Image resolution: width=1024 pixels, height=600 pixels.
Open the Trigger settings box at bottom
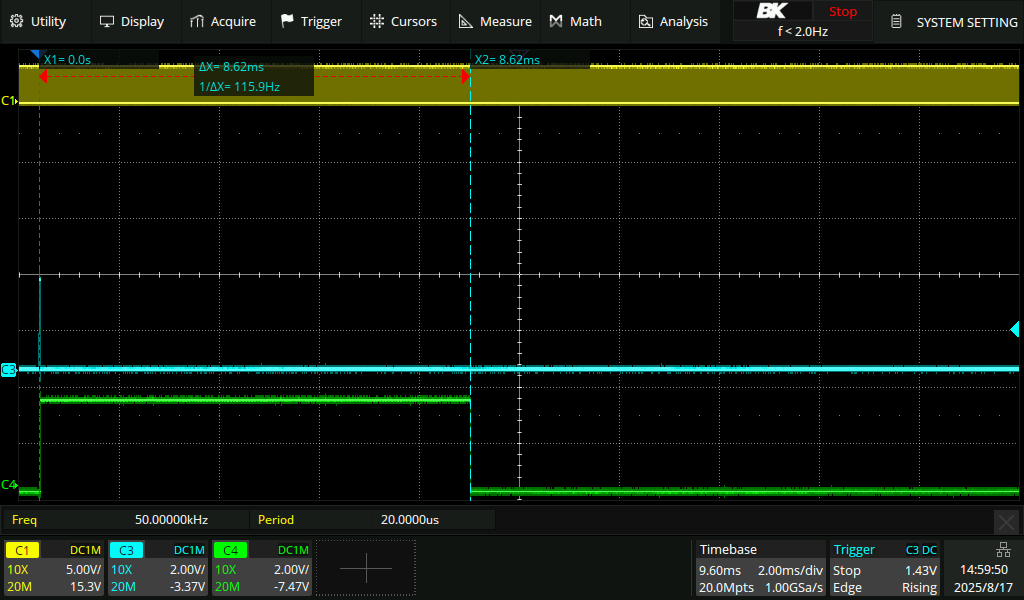(x=885, y=568)
